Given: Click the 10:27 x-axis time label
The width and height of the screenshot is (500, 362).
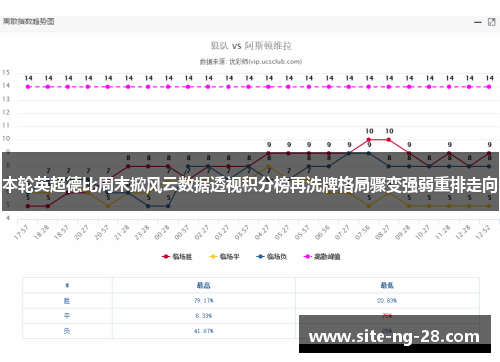Looking at the screenshot, I should [x=422, y=232].
